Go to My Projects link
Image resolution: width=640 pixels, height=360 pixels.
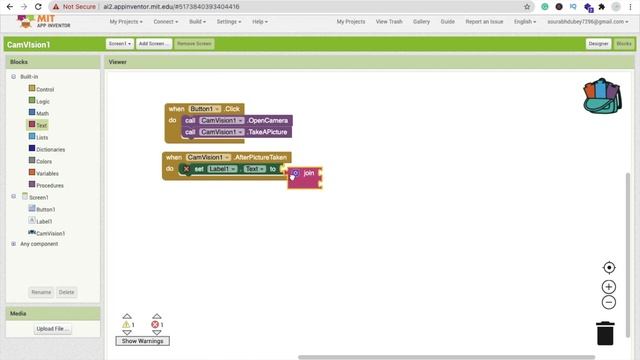pos(351,22)
